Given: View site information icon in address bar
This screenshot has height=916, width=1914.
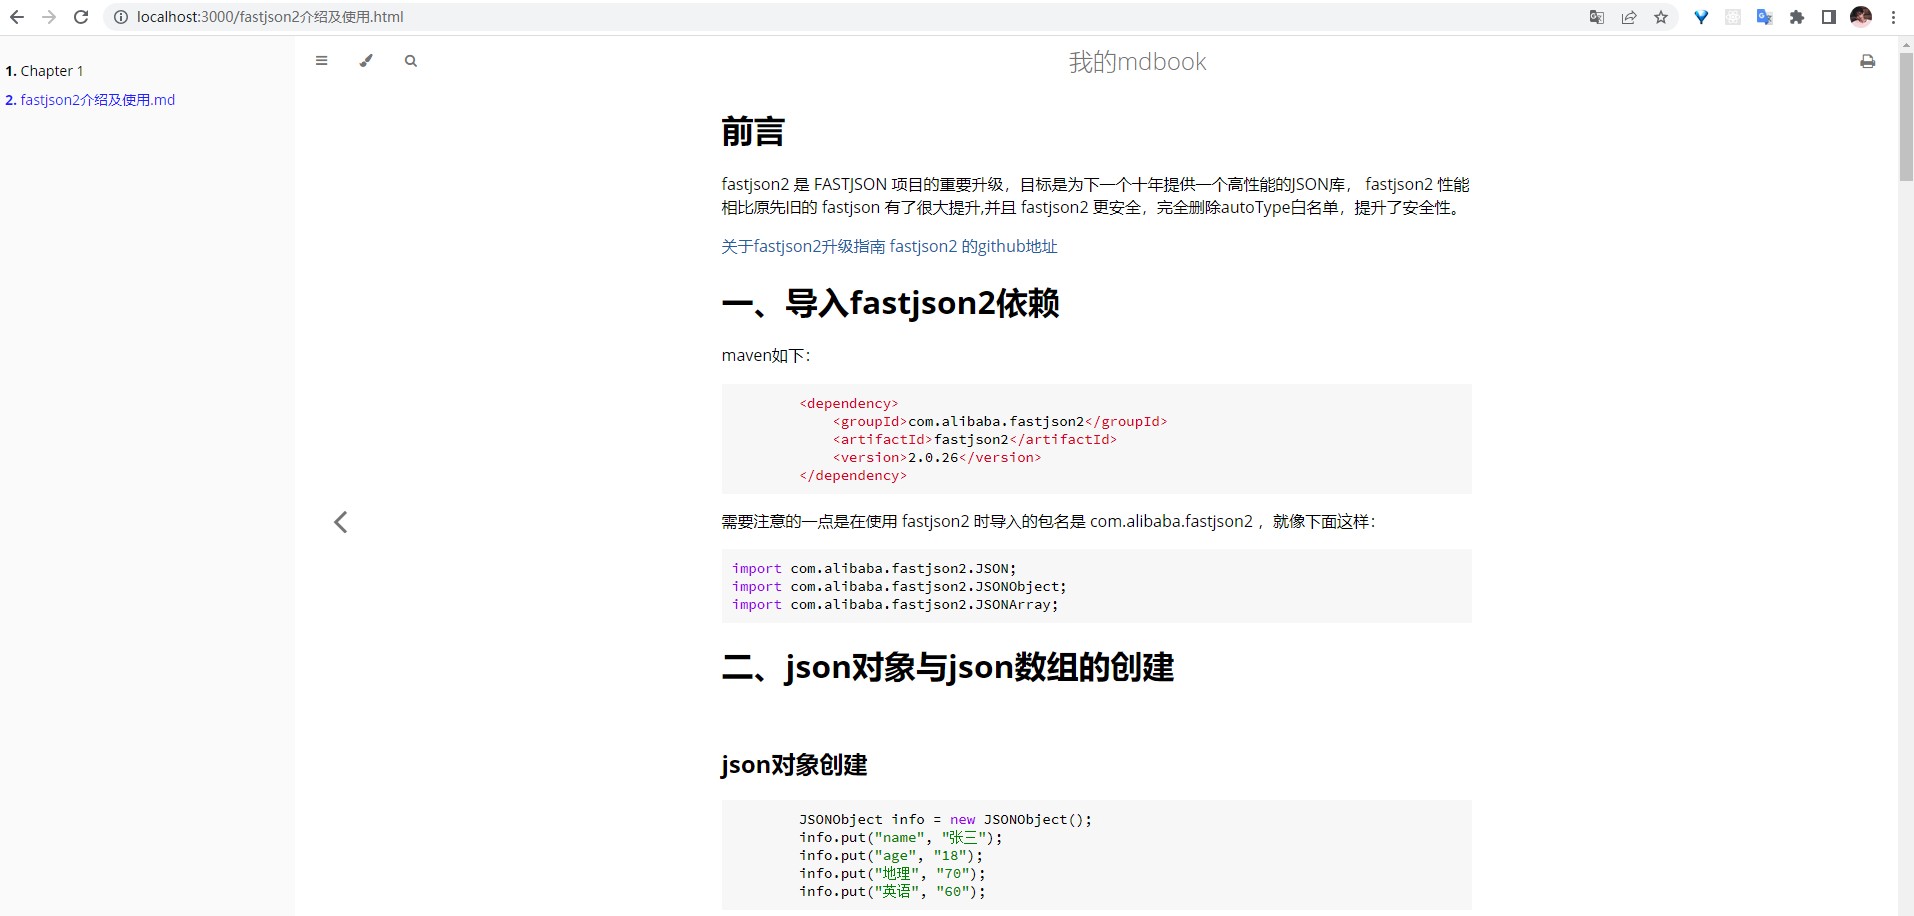Looking at the screenshot, I should coord(120,17).
